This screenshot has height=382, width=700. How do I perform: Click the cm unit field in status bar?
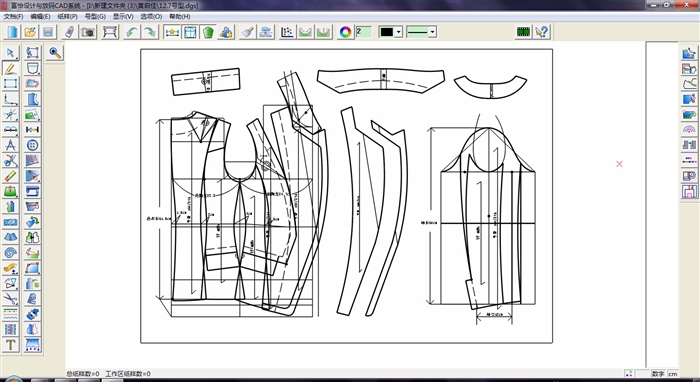click(673, 374)
